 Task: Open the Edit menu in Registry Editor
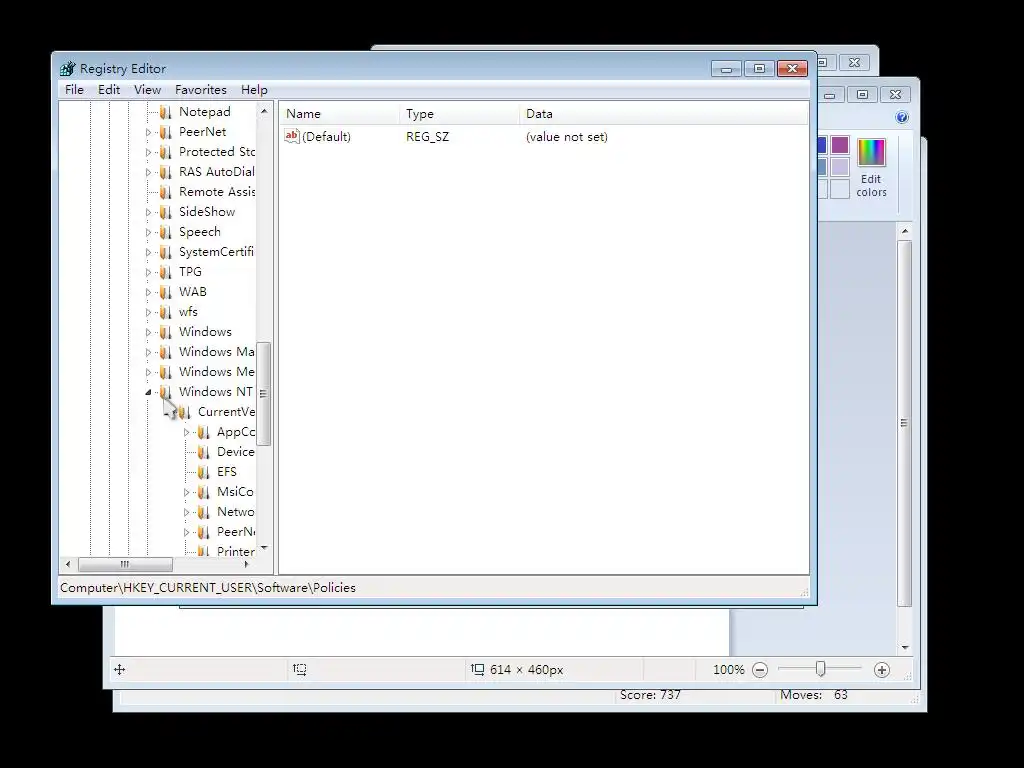[109, 89]
